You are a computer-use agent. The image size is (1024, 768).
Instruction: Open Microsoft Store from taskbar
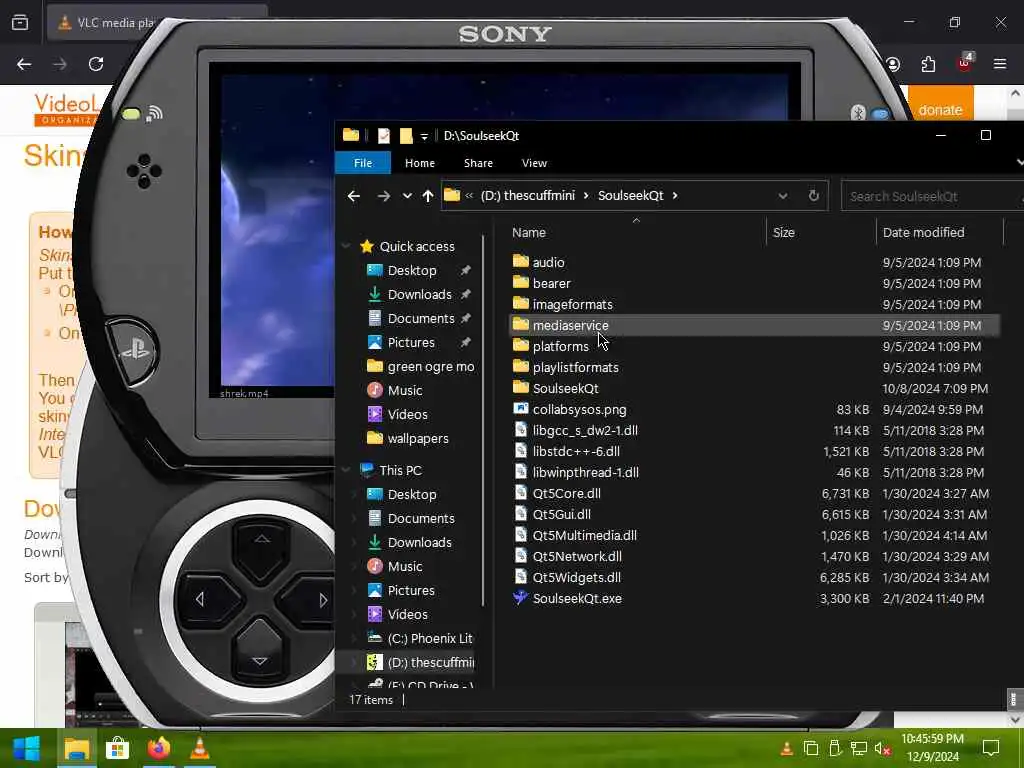[118, 748]
